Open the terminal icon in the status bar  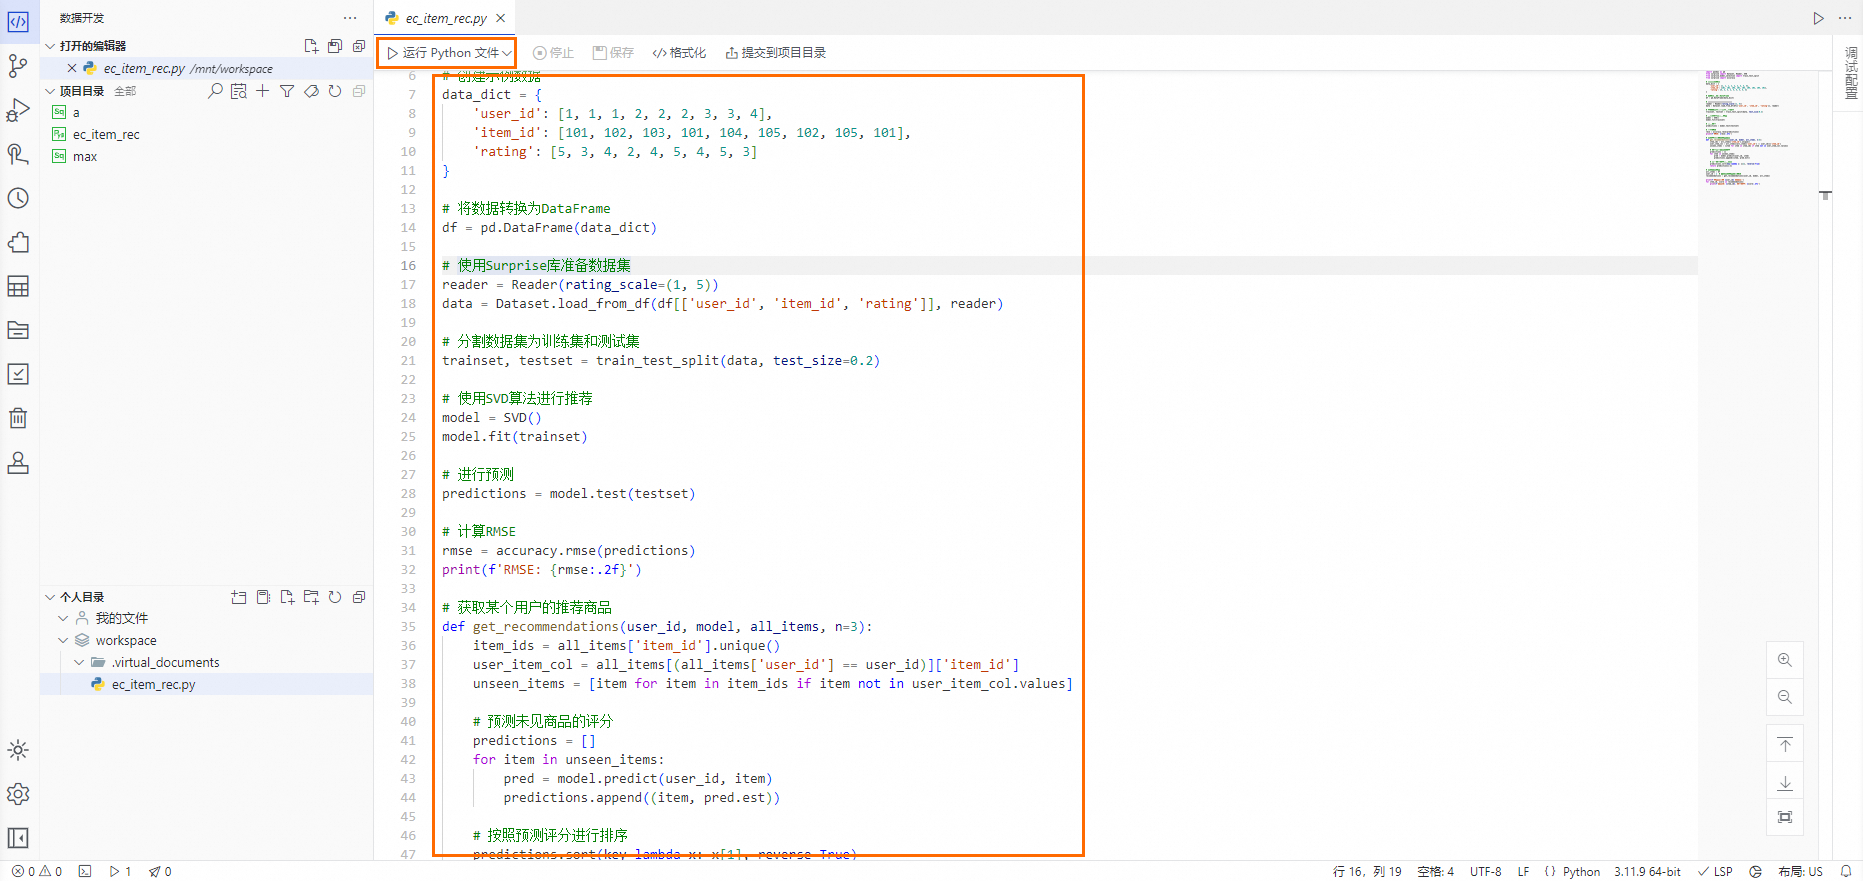tap(85, 872)
